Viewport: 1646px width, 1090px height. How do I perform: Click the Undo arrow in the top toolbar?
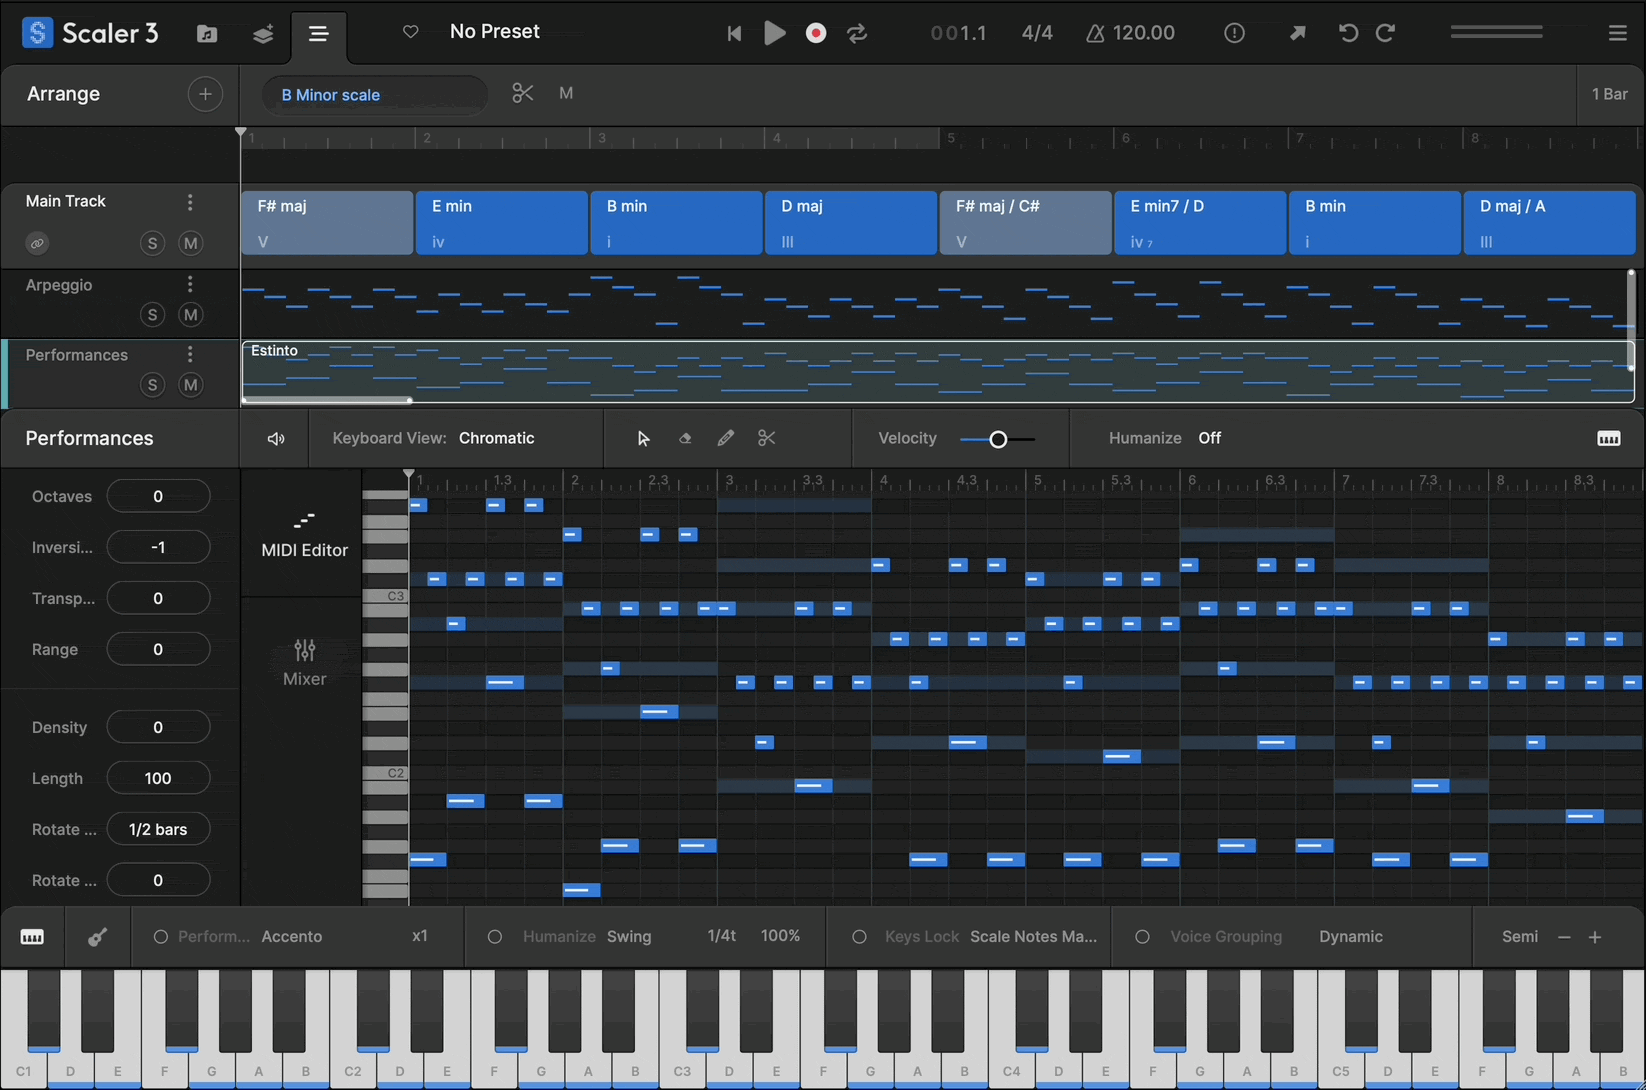coord(1348,32)
